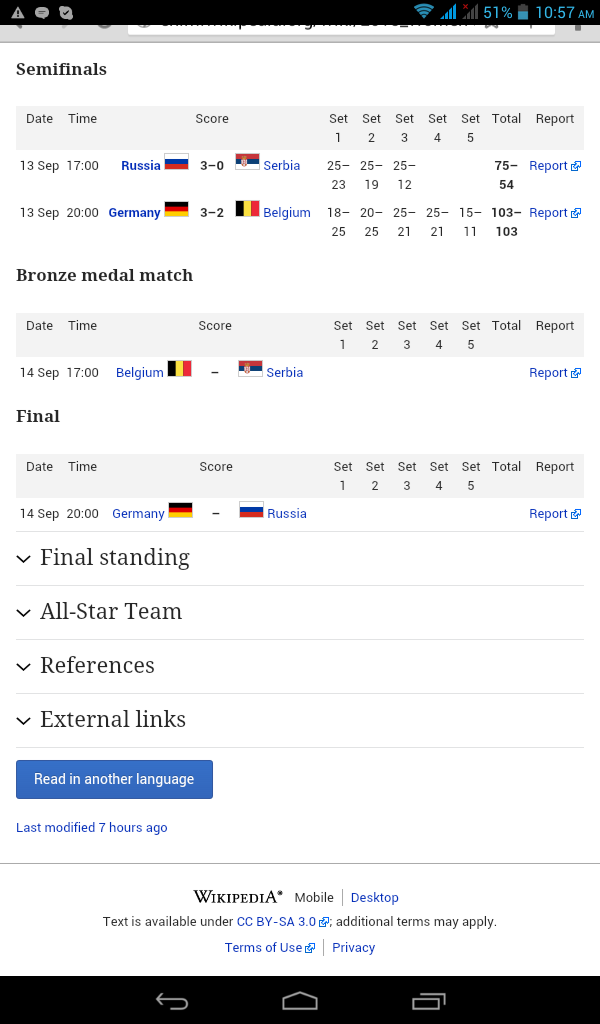This screenshot has height=1024, width=600.
Task: Switch to the Desktop view link
Action: (x=374, y=897)
